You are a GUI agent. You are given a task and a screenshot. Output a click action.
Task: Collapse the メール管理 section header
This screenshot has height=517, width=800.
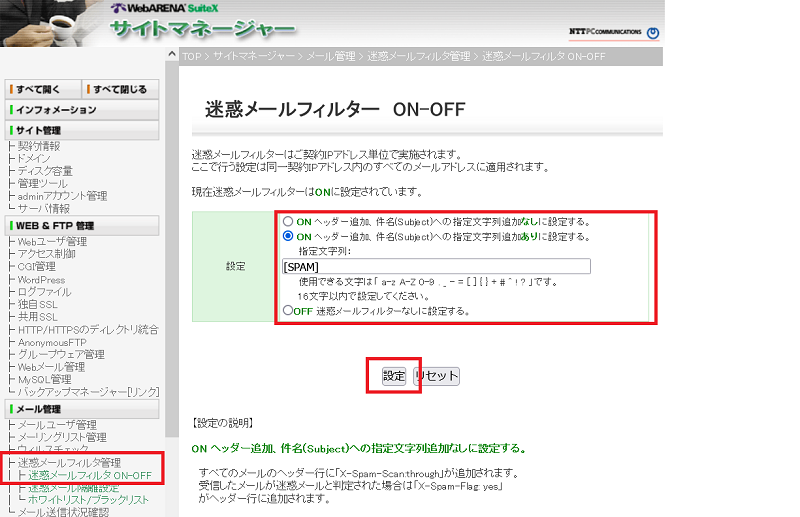point(80,409)
